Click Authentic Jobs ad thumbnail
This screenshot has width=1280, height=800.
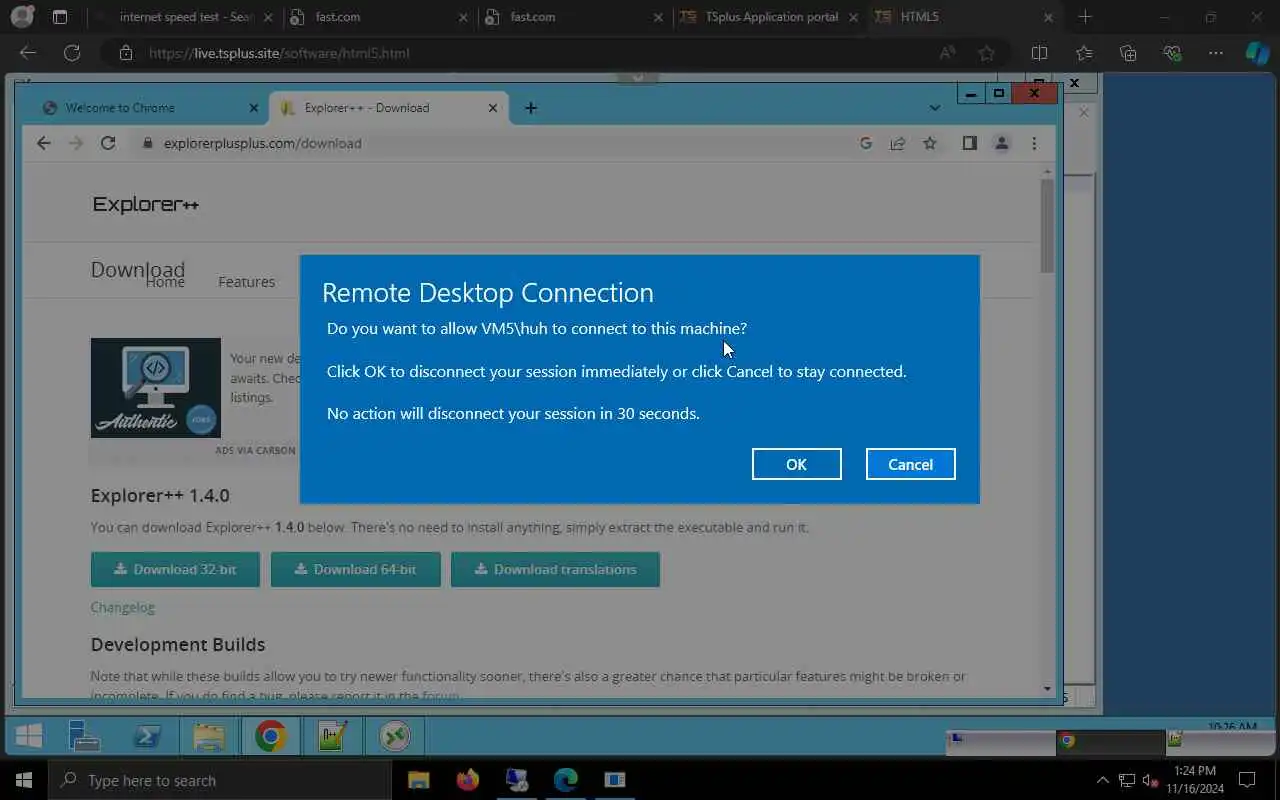pyautogui.click(x=156, y=388)
